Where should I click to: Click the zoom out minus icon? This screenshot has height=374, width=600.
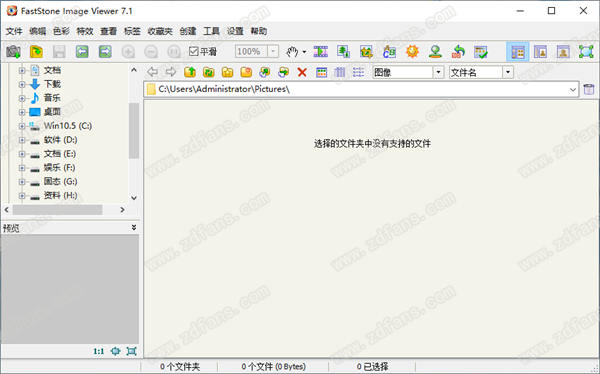point(151,51)
